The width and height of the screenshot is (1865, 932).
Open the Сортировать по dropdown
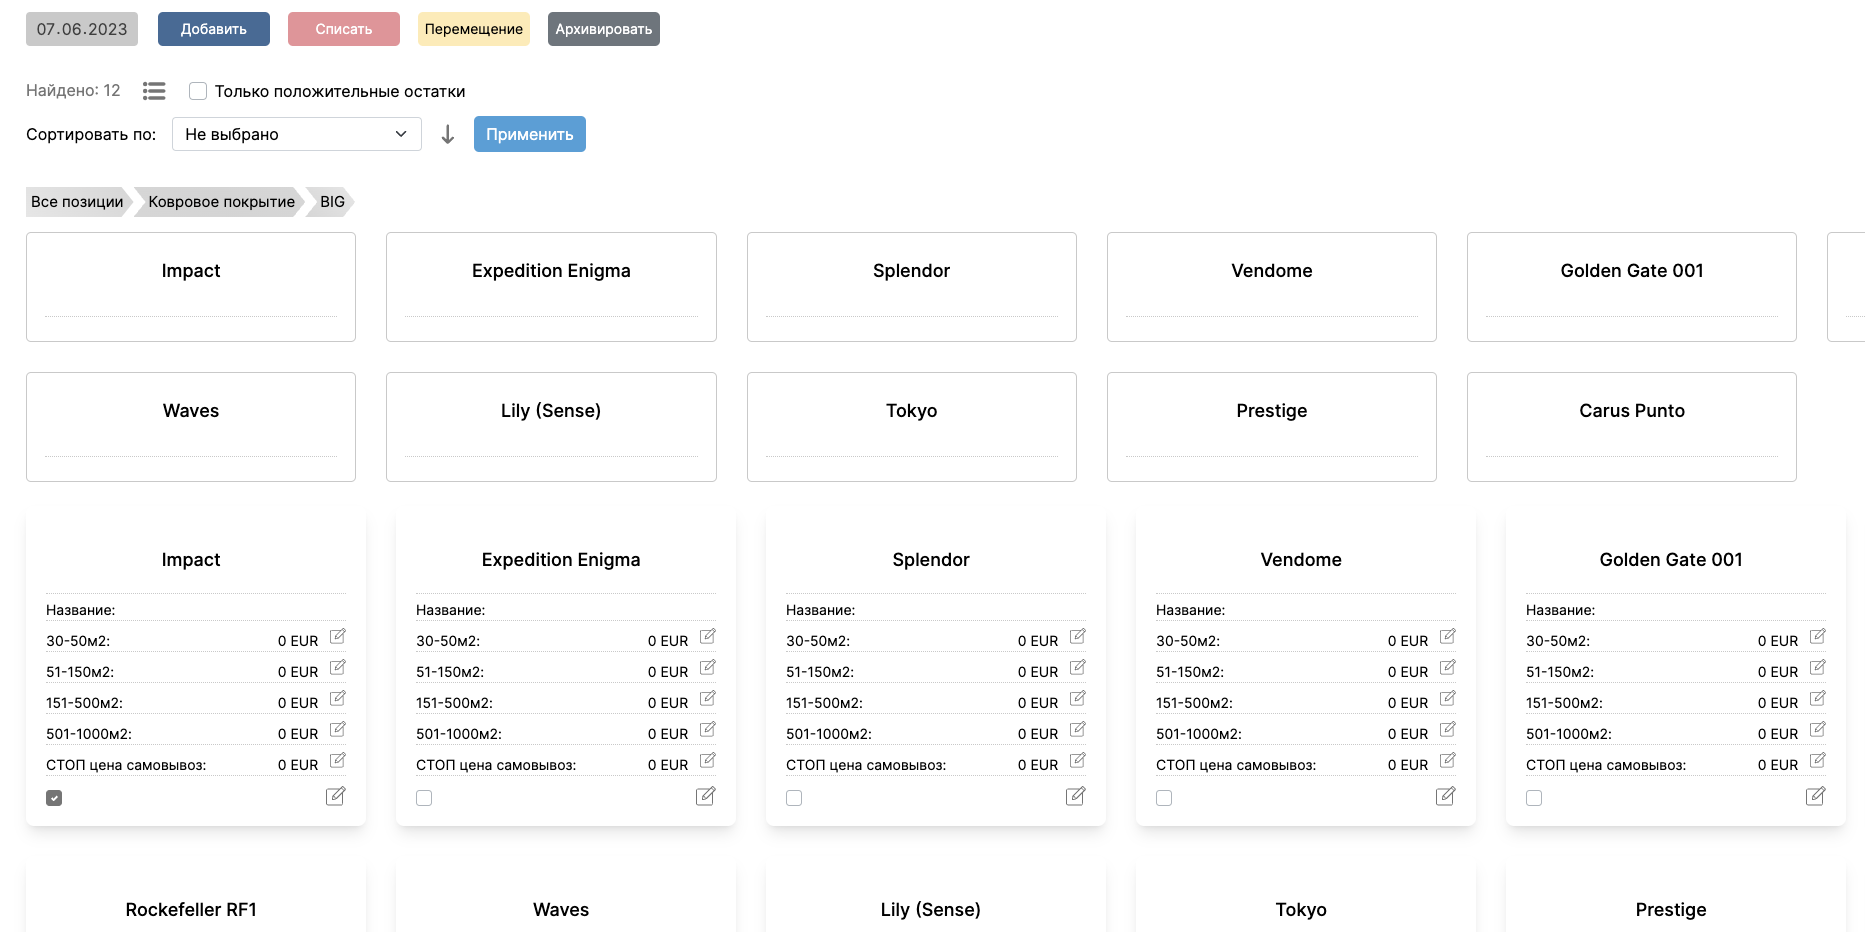(296, 134)
